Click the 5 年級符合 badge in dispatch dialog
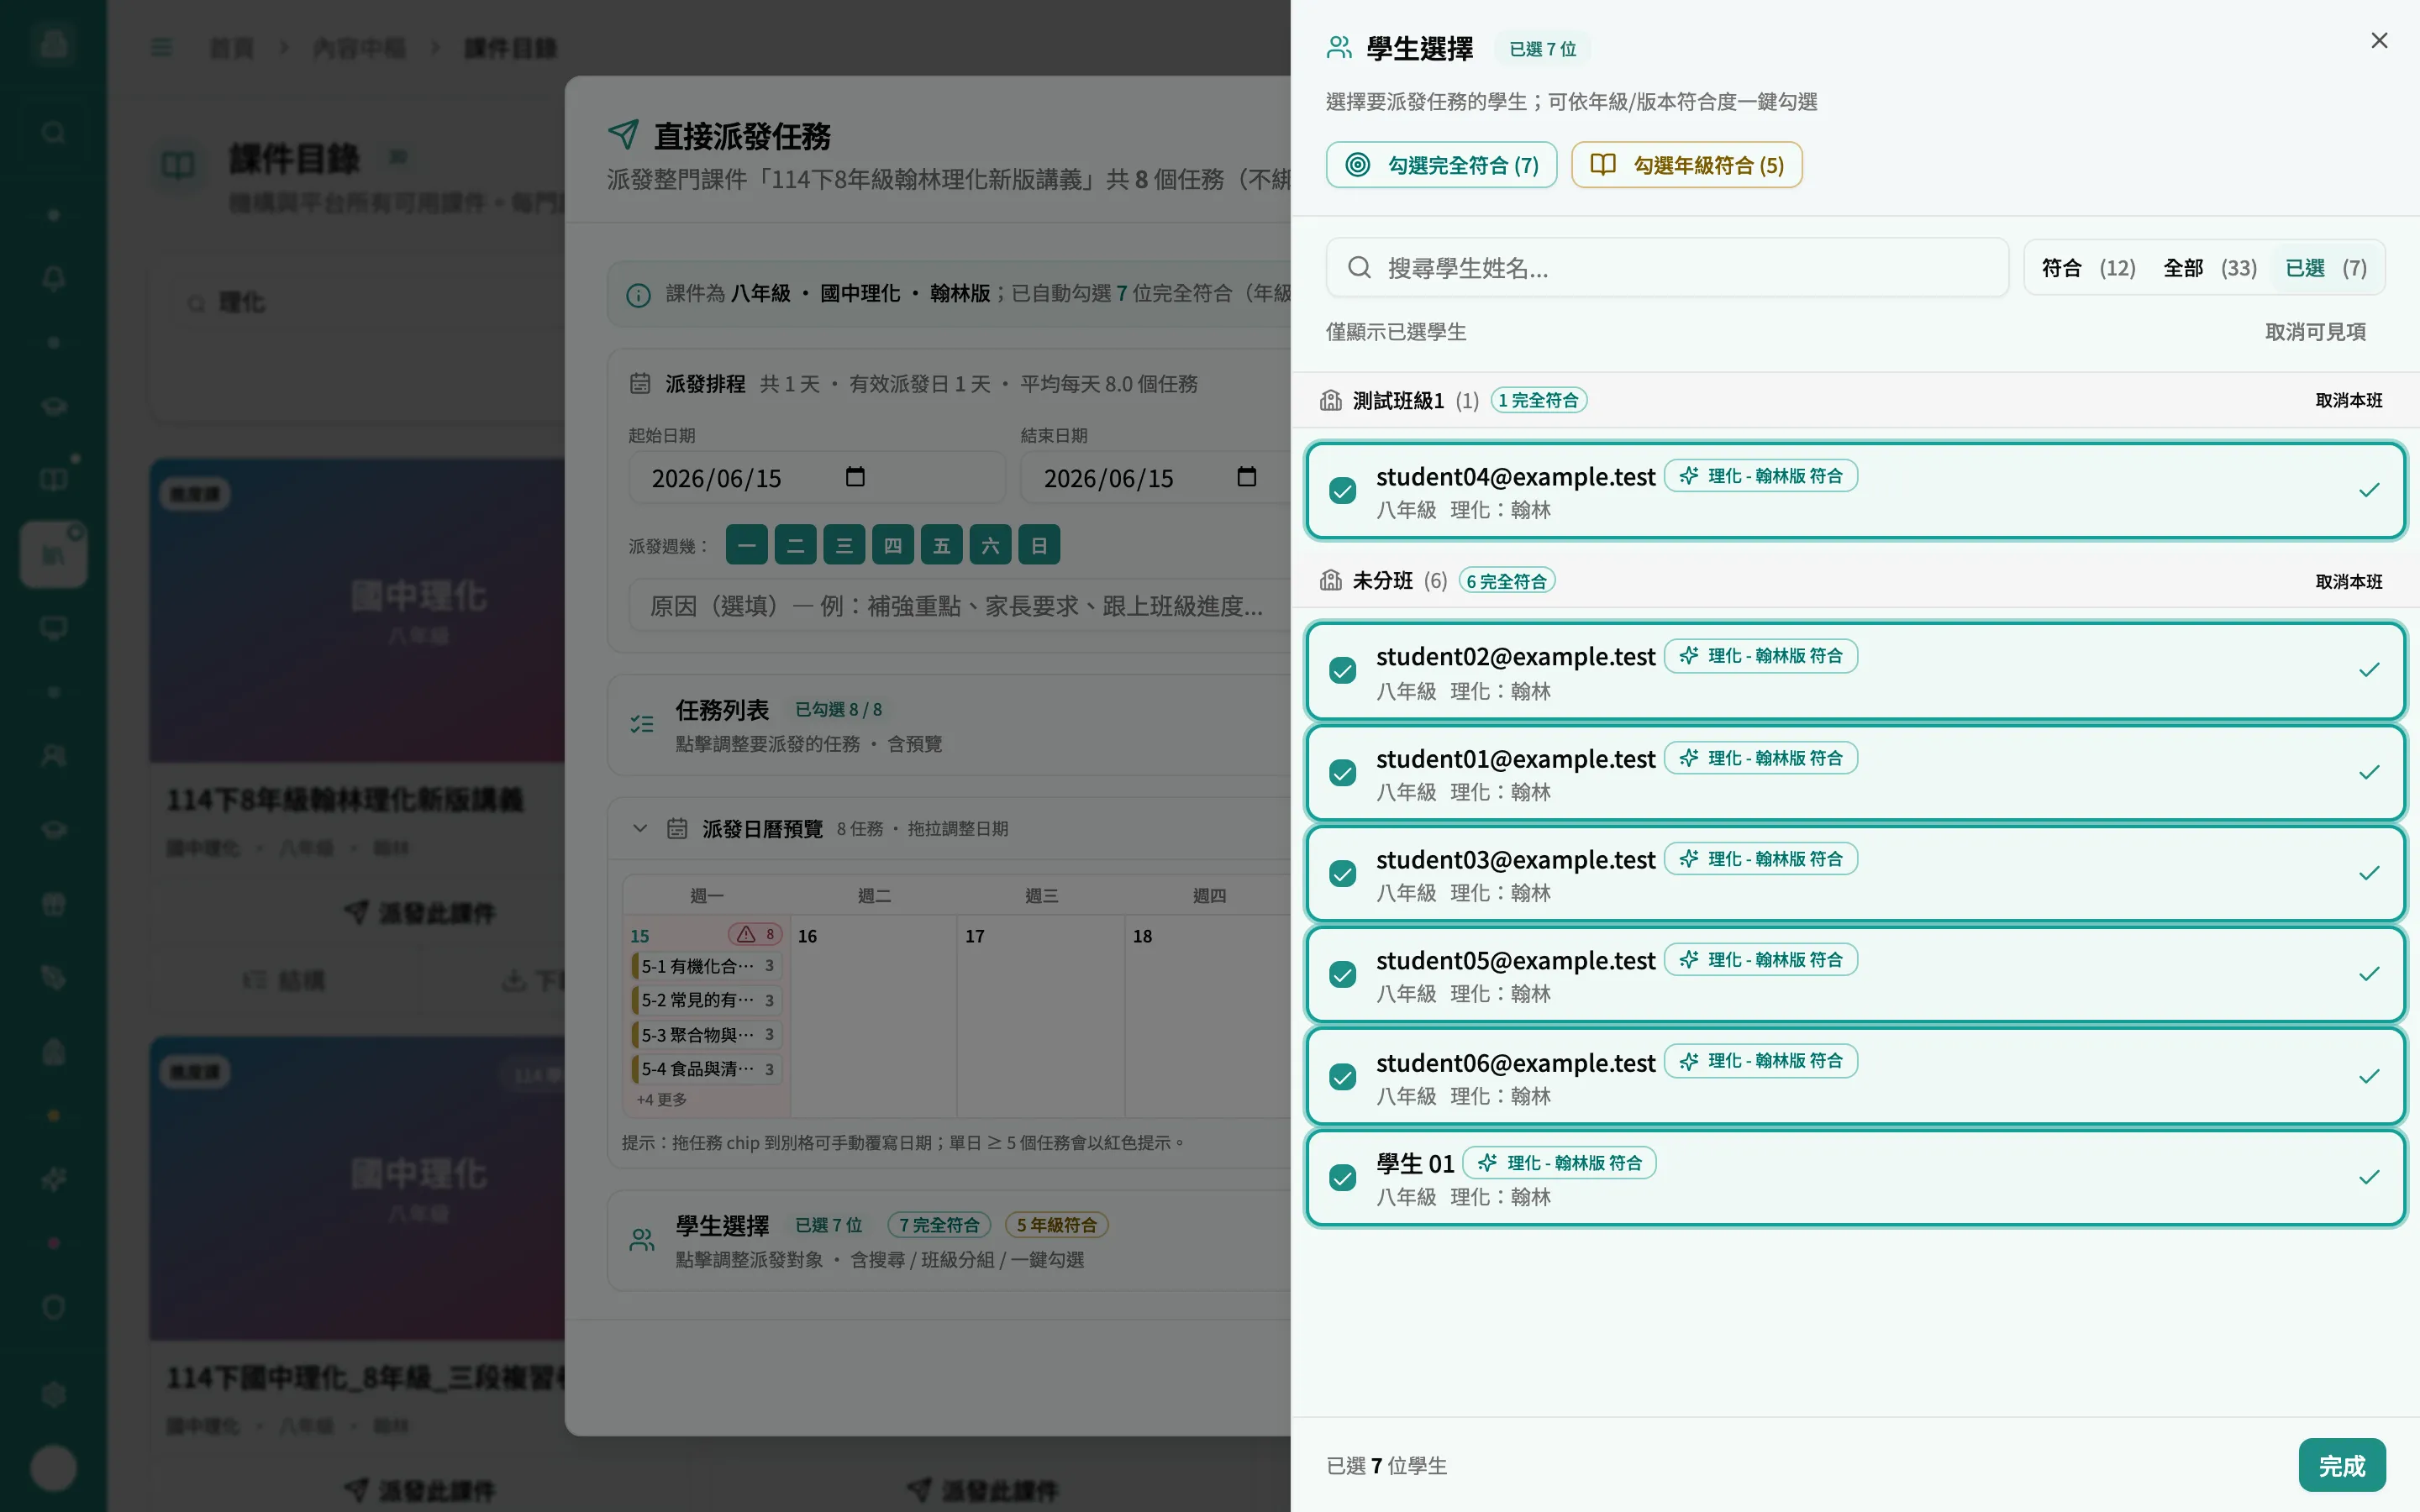The height and width of the screenshot is (1512, 2420). pos(1057,1225)
